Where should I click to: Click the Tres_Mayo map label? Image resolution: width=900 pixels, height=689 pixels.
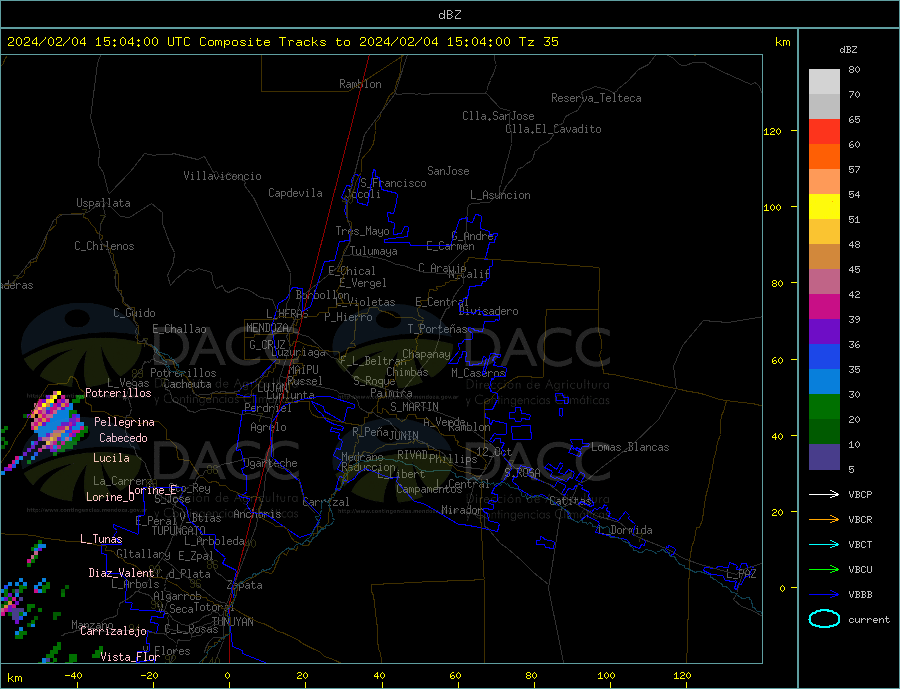tap(363, 231)
